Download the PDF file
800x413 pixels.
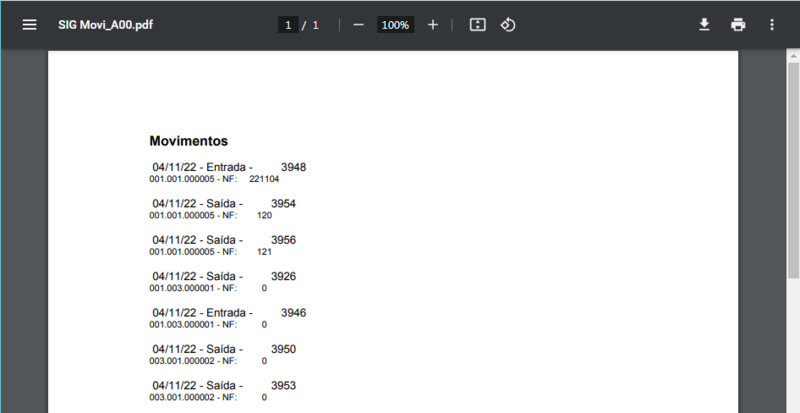(704, 25)
